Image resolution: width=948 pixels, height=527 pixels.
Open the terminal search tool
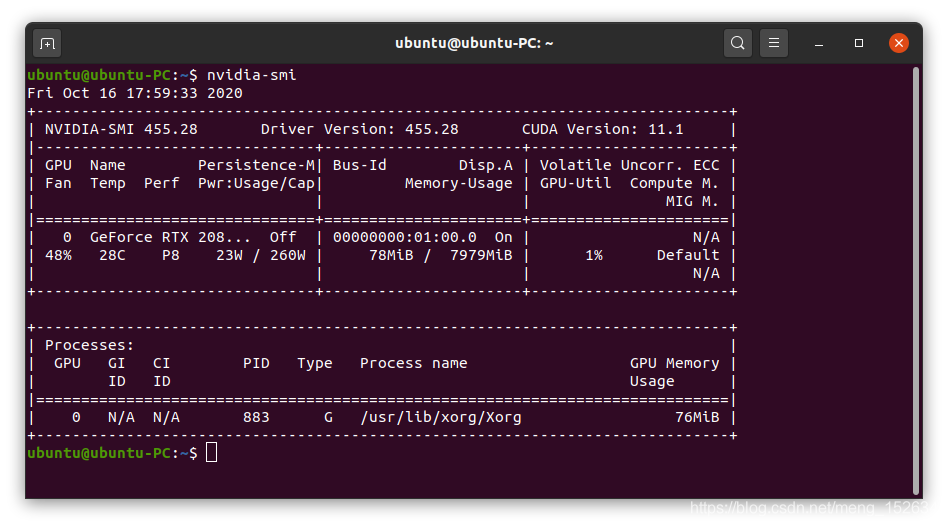pyautogui.click(x=738, y=43)
